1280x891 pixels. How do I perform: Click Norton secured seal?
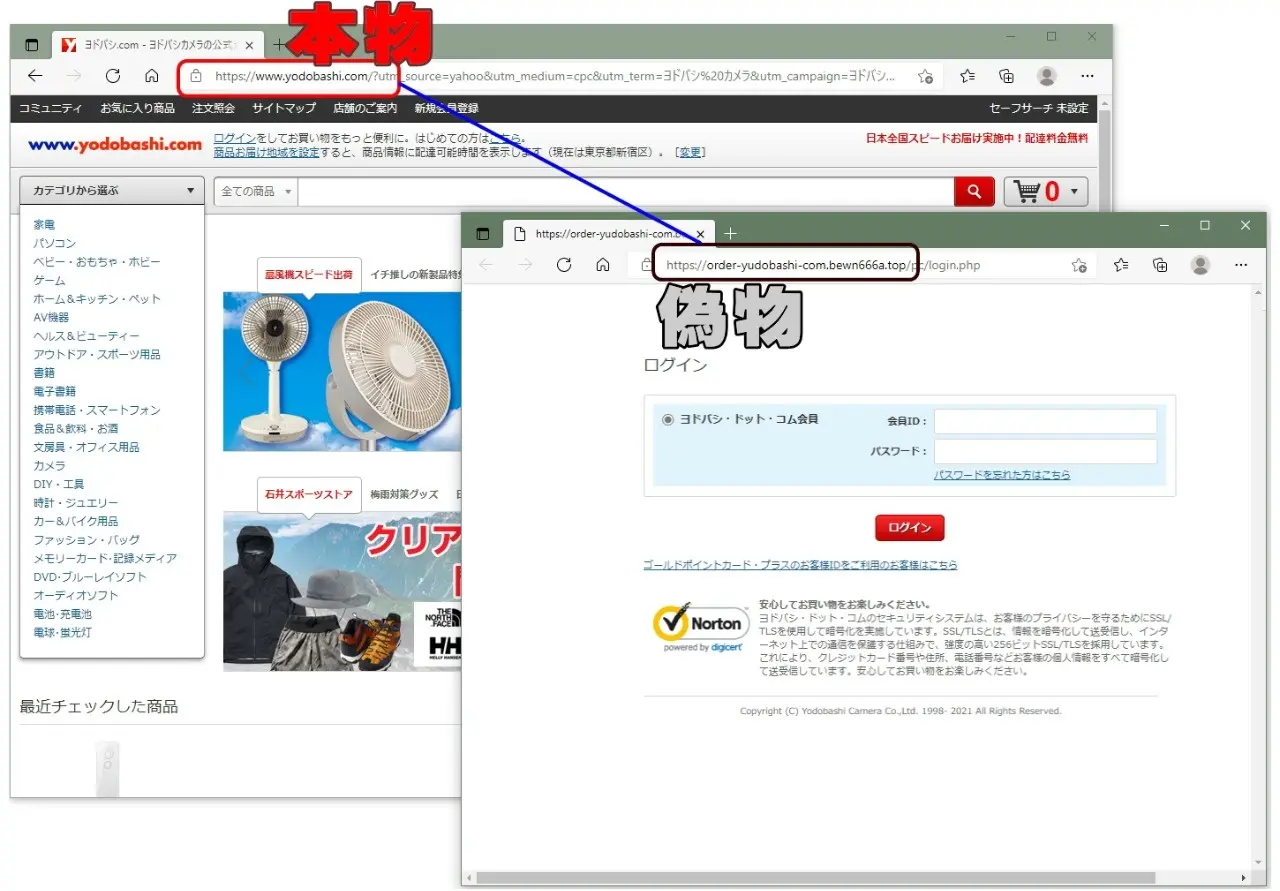699,629
